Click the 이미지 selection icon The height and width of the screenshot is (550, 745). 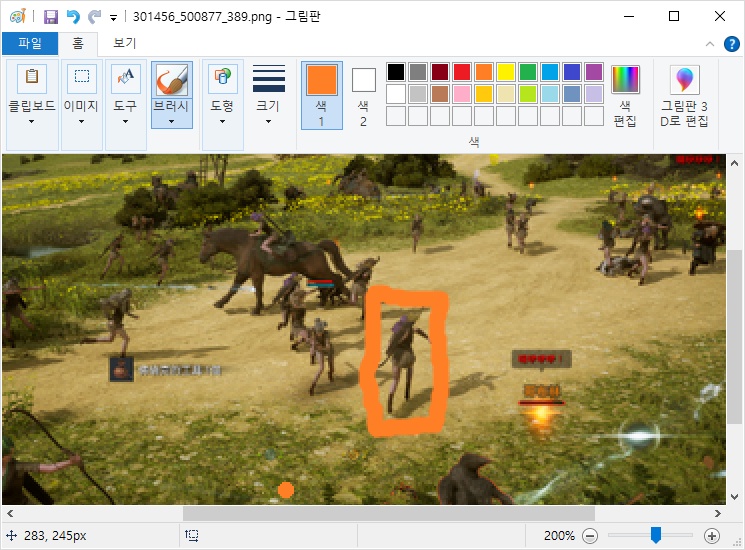82,78
